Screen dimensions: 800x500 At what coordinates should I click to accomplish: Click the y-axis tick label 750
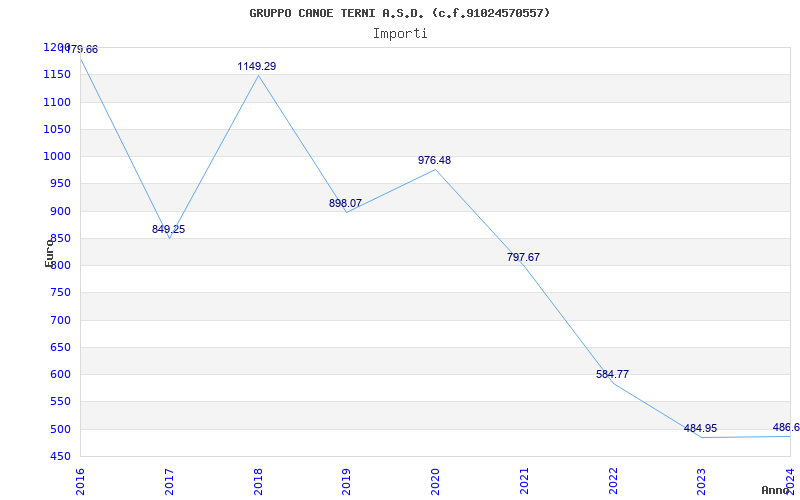[61, 293]
